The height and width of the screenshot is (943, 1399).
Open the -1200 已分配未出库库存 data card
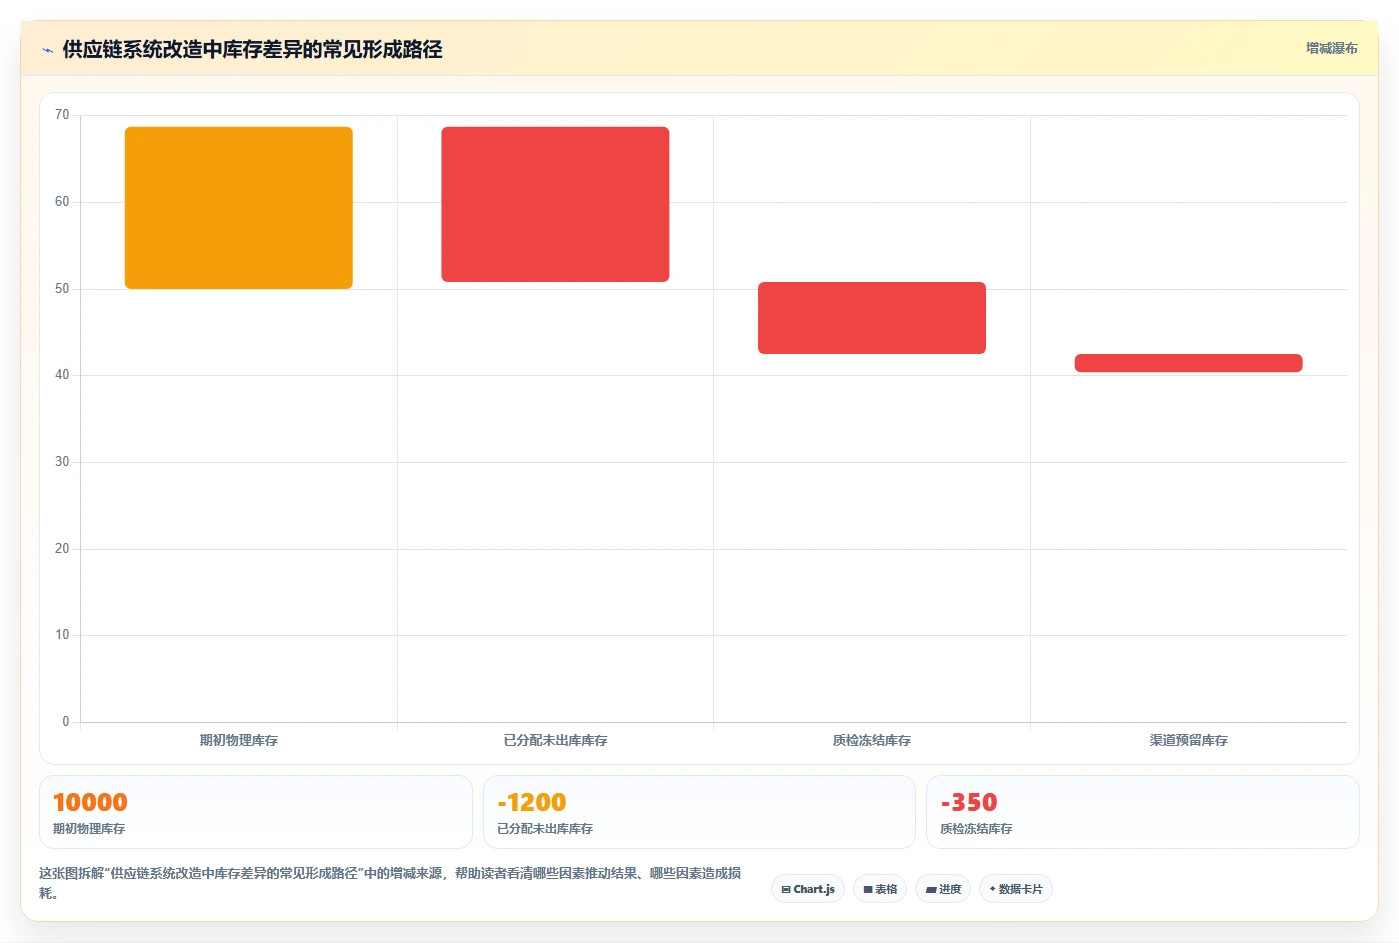point(699,812)
